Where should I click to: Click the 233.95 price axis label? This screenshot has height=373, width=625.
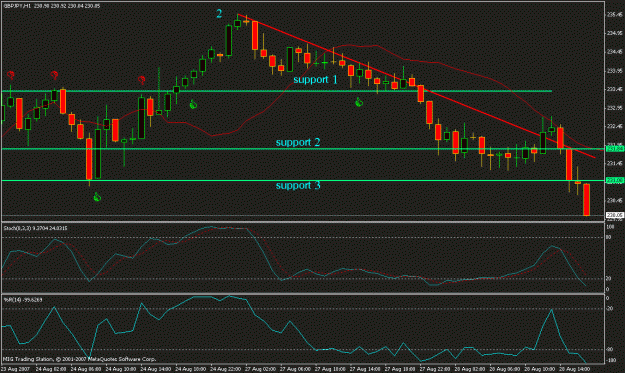[614, 71]
